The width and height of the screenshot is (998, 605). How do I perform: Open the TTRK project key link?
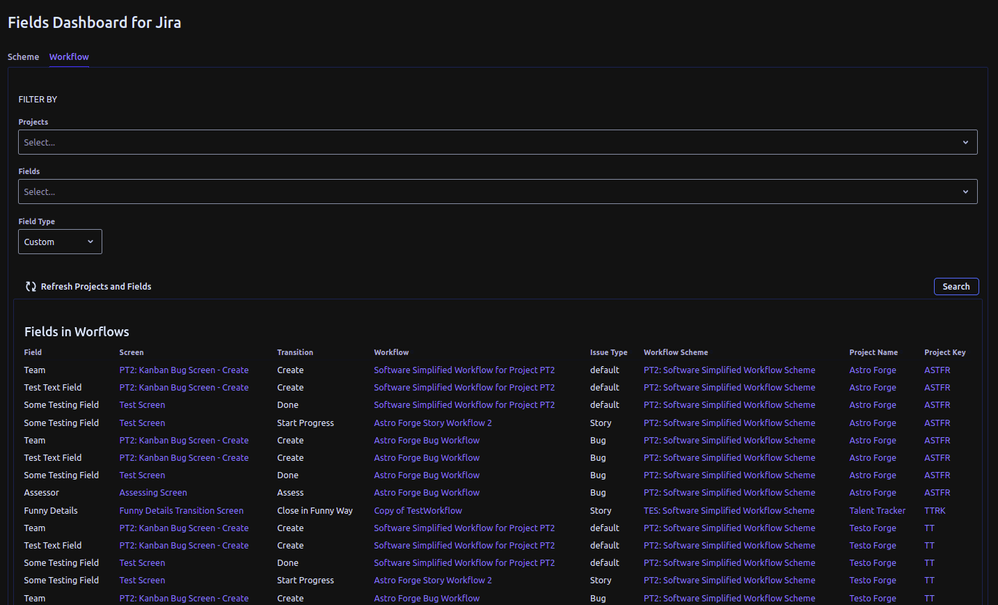(935, 510)
